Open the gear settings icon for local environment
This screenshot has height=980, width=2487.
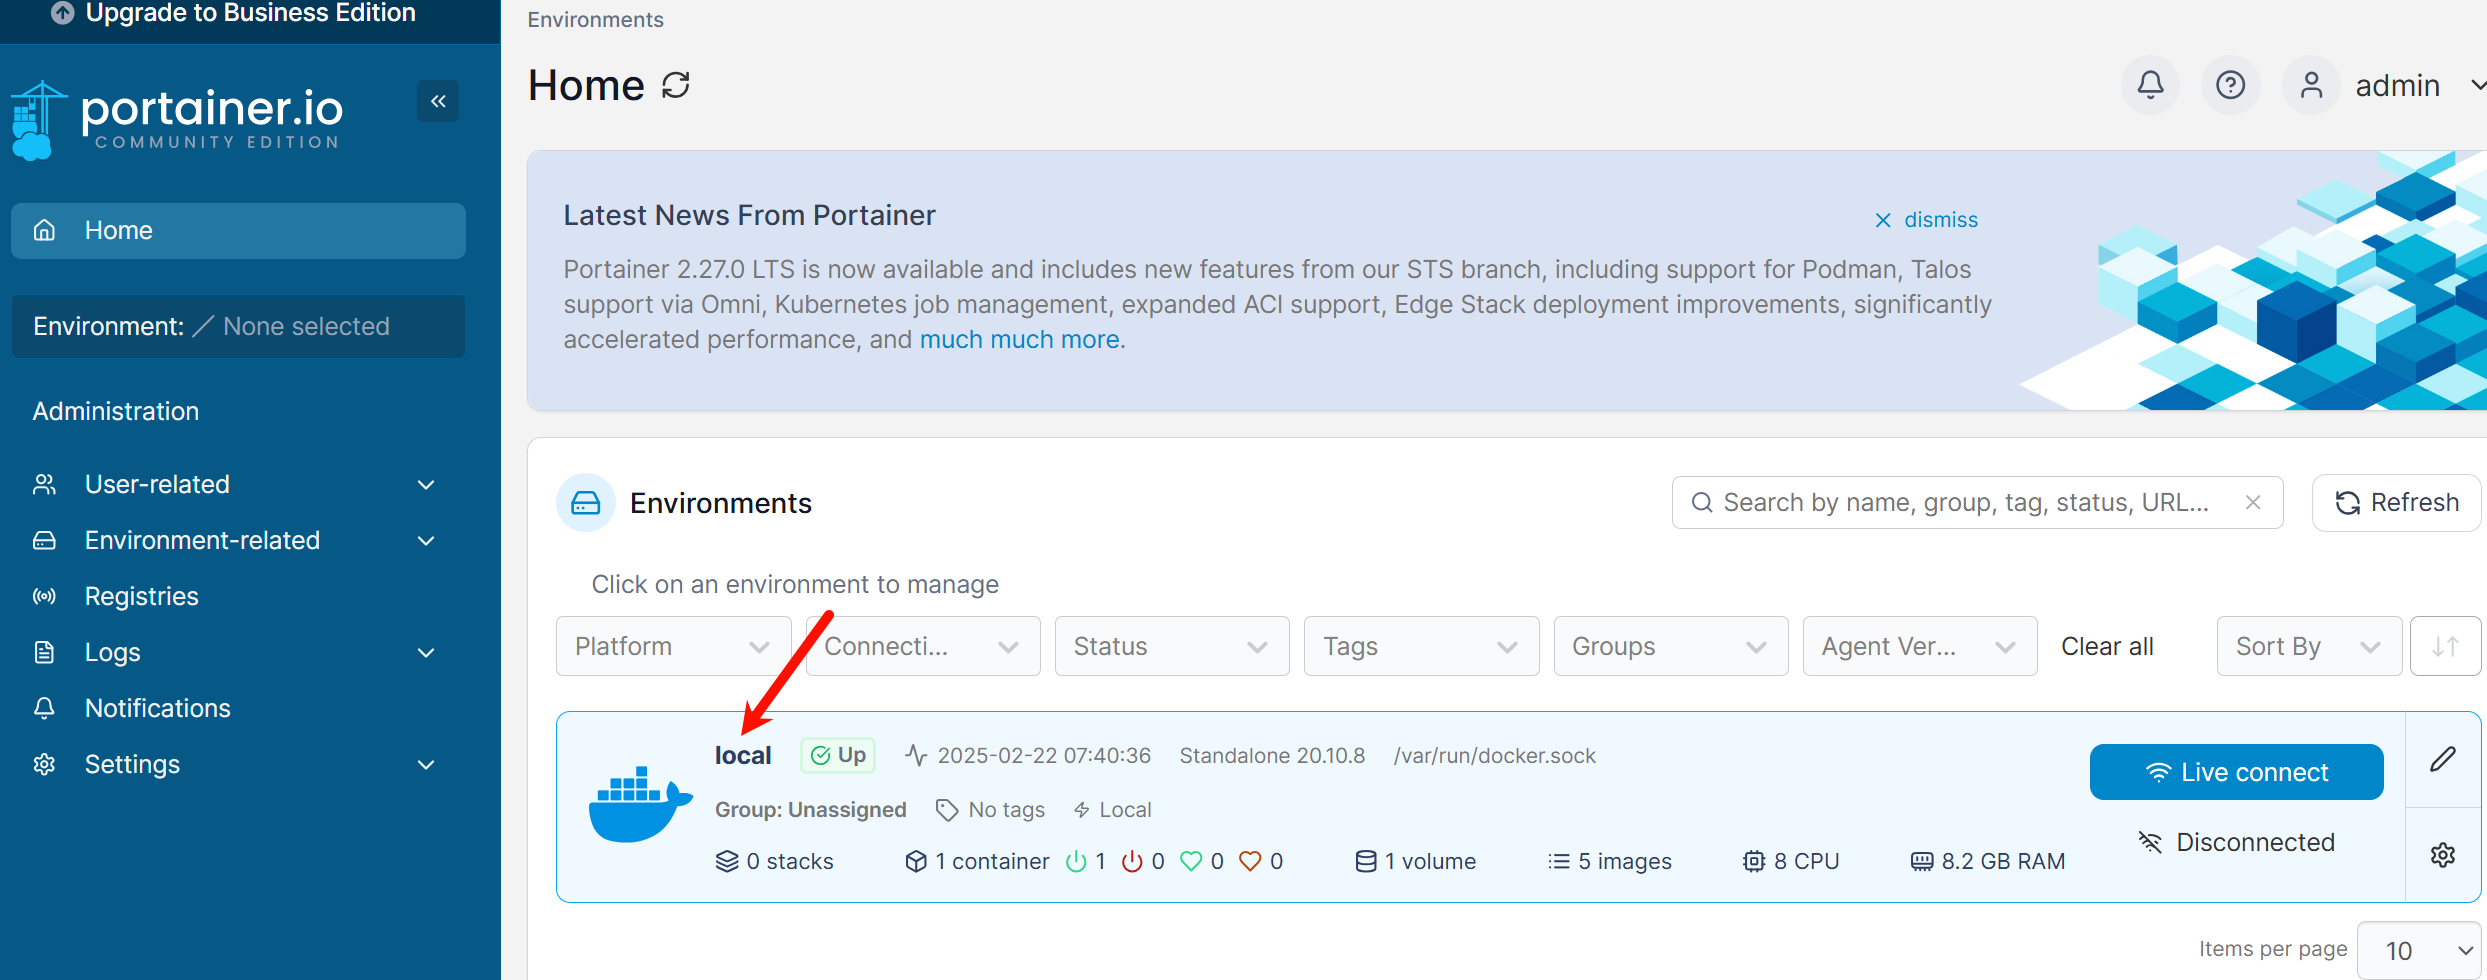click(x=2443, y=855)
